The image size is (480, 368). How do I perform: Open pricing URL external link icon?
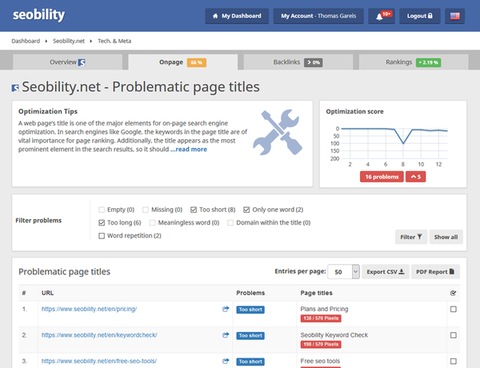tap(226, 309)
